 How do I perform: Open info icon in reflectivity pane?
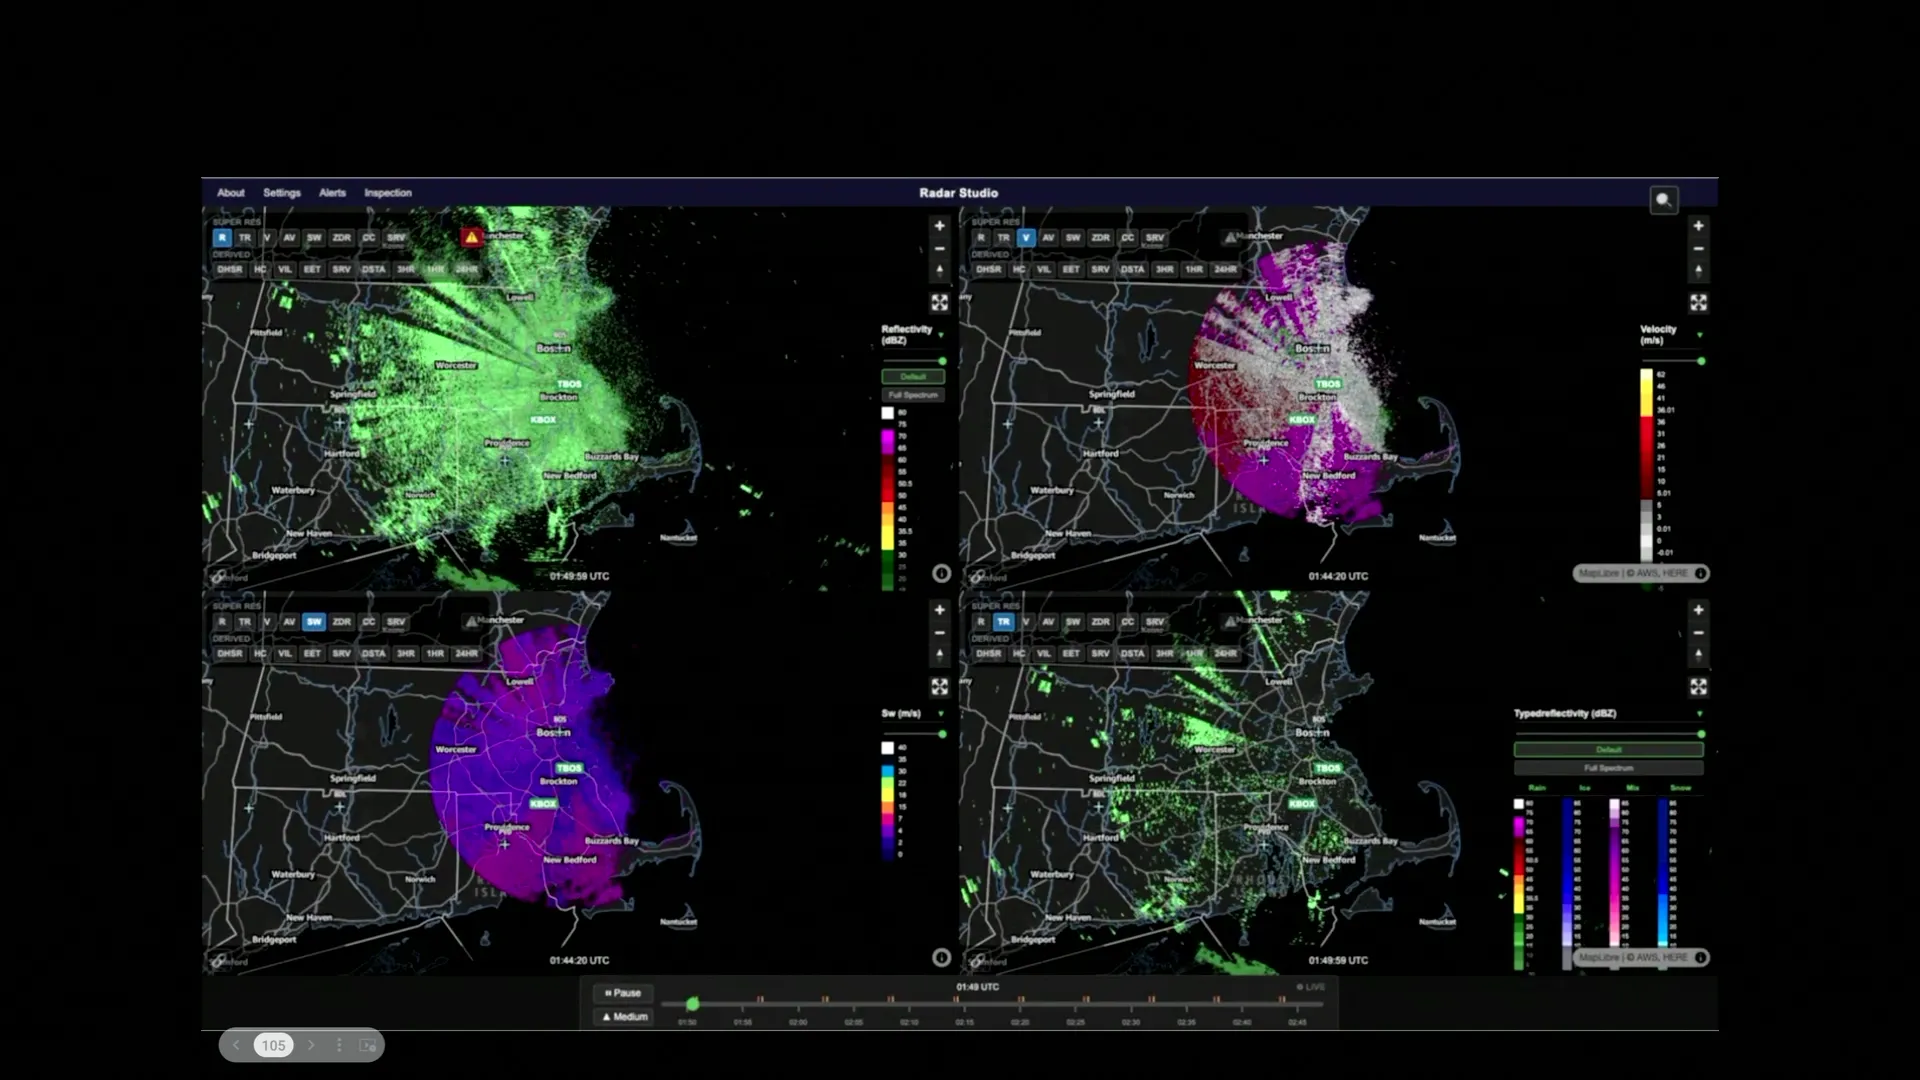click(x=941, y=573)
